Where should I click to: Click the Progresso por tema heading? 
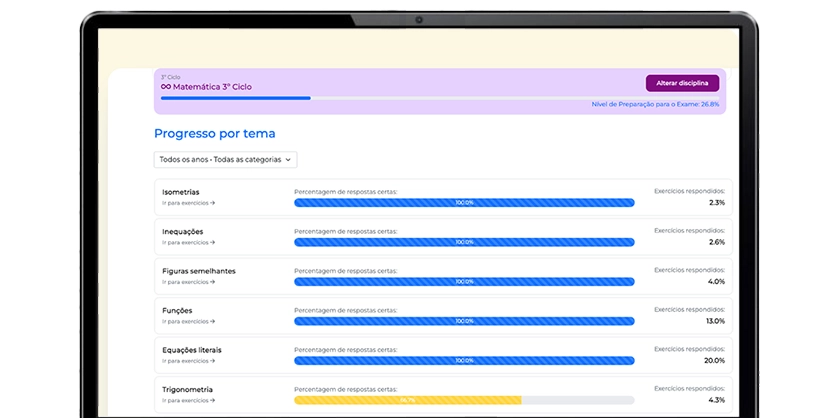click(214, 133)
